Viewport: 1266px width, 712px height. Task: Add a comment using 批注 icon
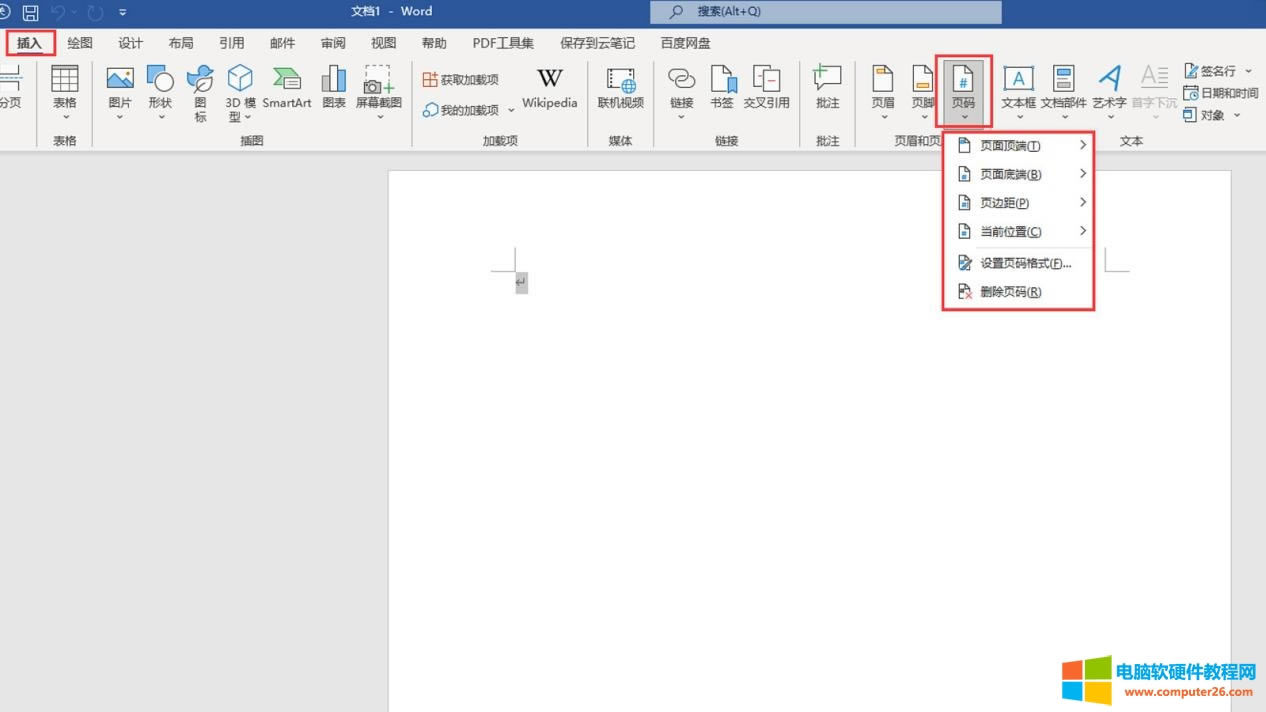click(x=827, y=88)
